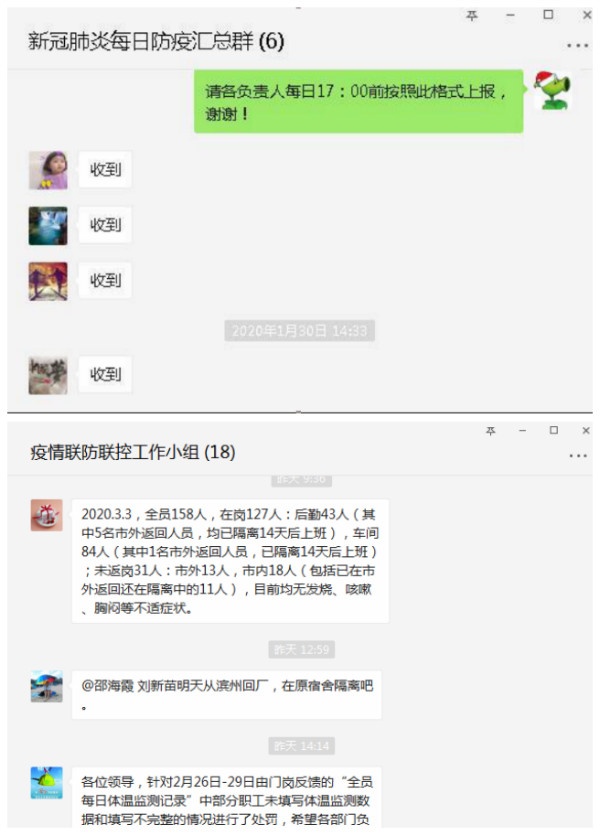Open profile of calligraphy avatar member
This screenshot has width=600, height=835.
[x=48, y=375]
